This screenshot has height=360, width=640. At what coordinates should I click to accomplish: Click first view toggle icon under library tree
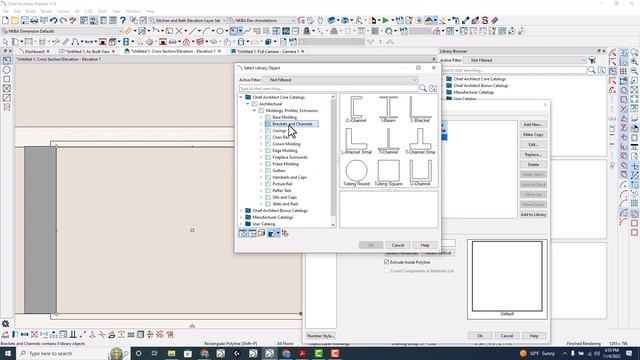pos(243,233)
